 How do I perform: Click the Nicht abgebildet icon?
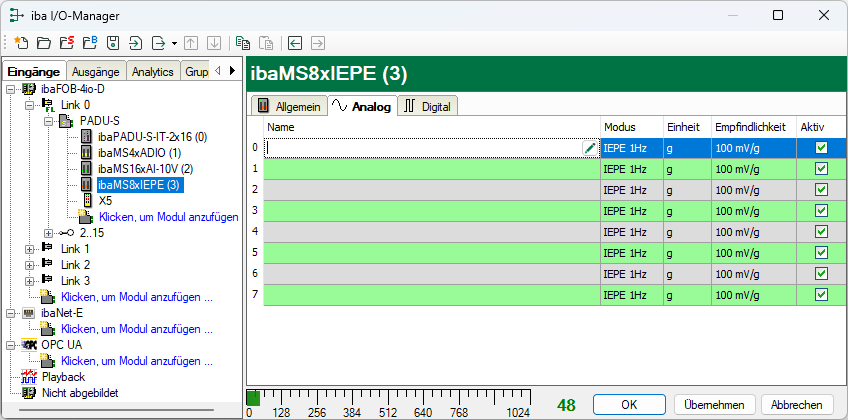point(29,393)
